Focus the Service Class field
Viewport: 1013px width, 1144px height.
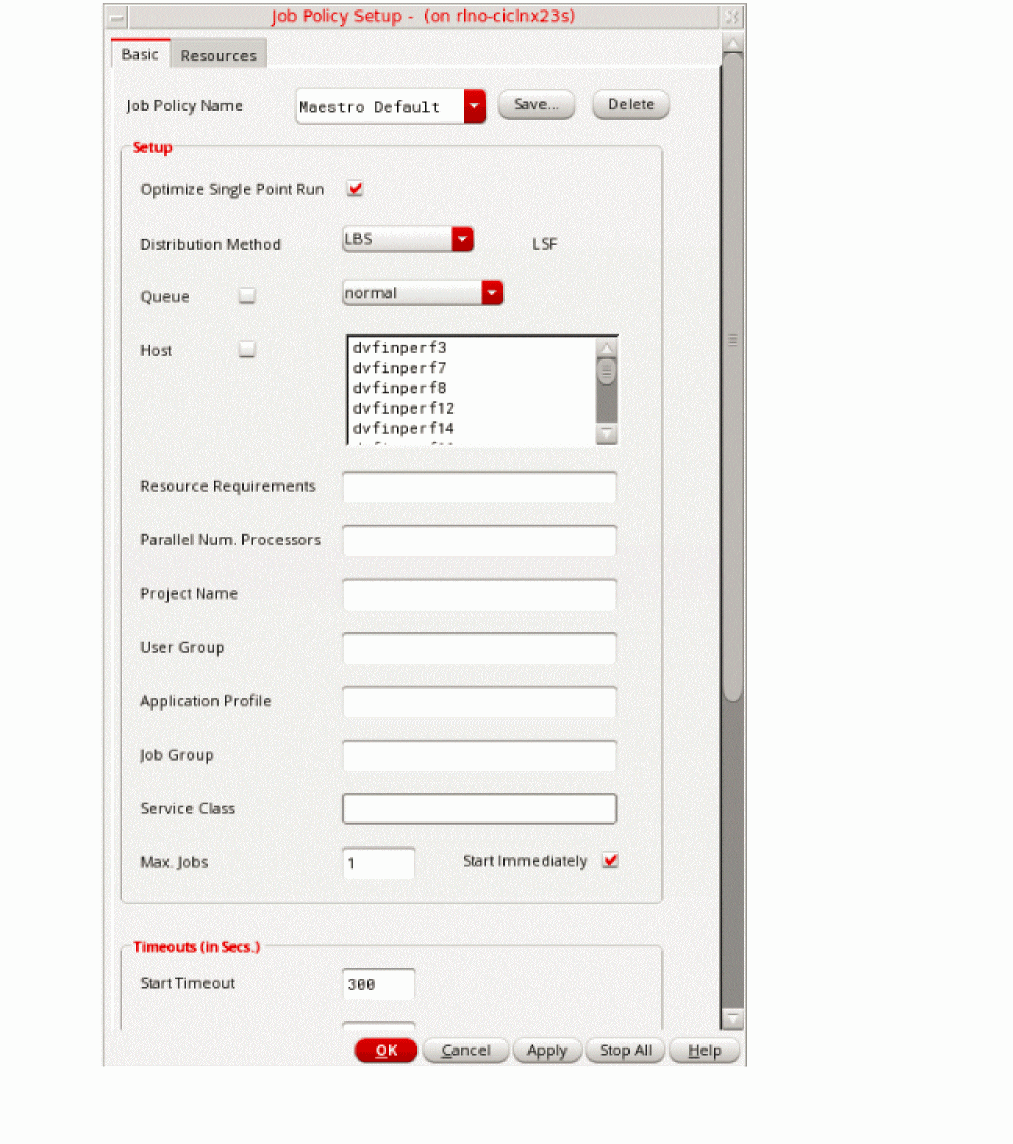tap(479, 809)
